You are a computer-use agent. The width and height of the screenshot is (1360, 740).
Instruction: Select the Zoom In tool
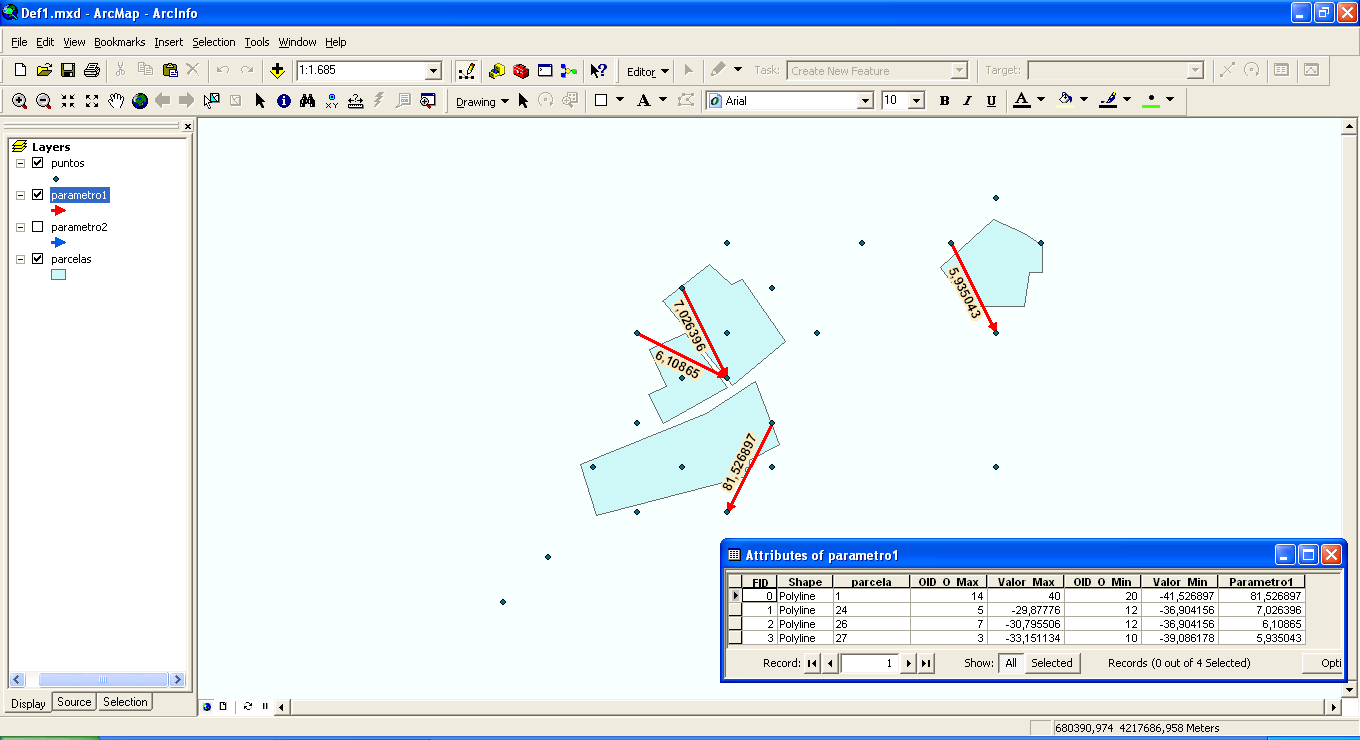click(x=19, y=101)
